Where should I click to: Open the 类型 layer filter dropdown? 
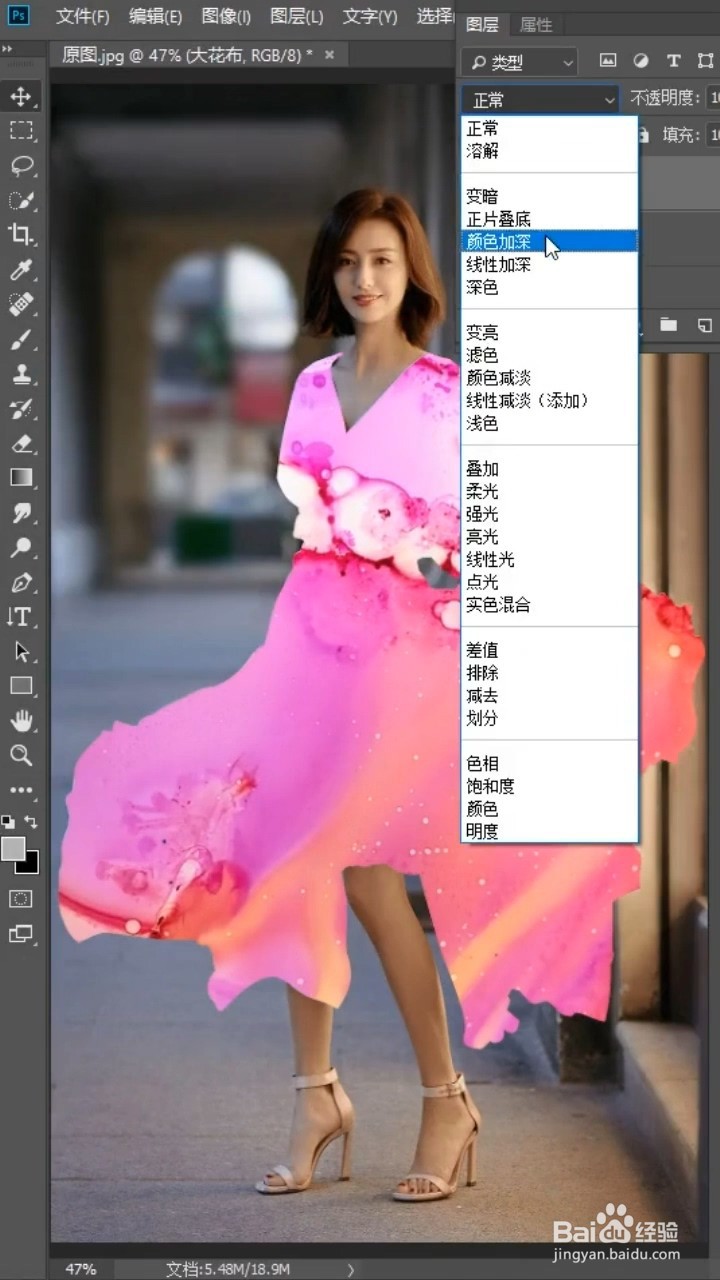[x=519, y=62]
